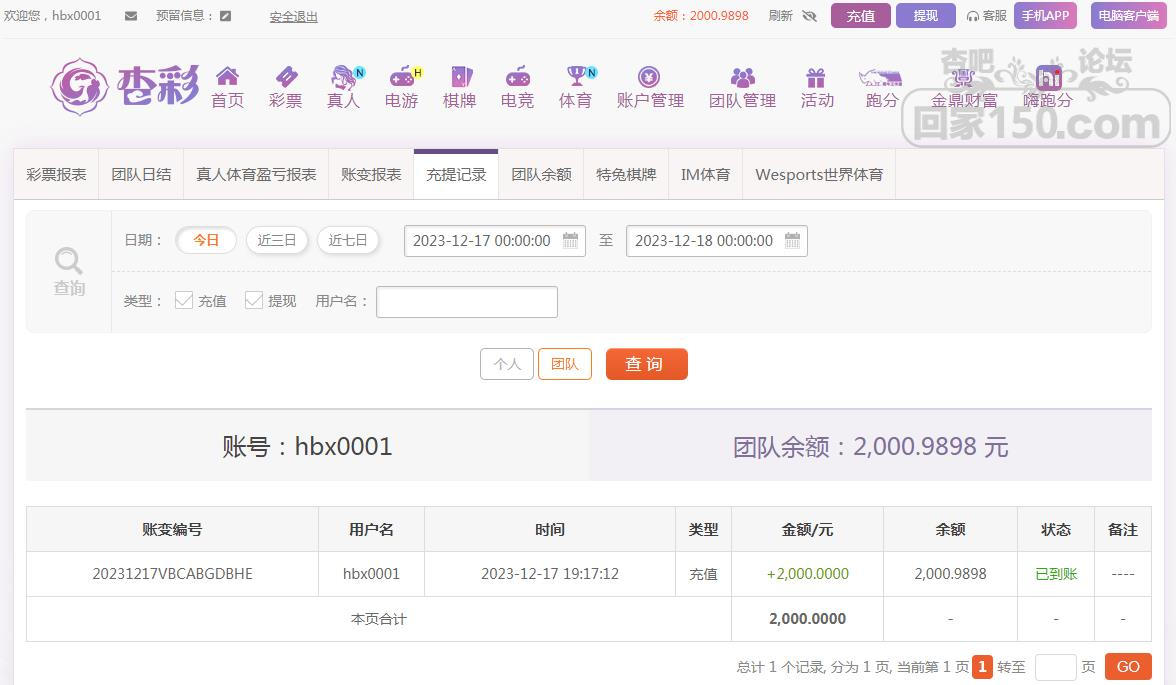The image size is (1176, 685).
Task: Open the 电竞 esports section
Action: click(518, 87)
